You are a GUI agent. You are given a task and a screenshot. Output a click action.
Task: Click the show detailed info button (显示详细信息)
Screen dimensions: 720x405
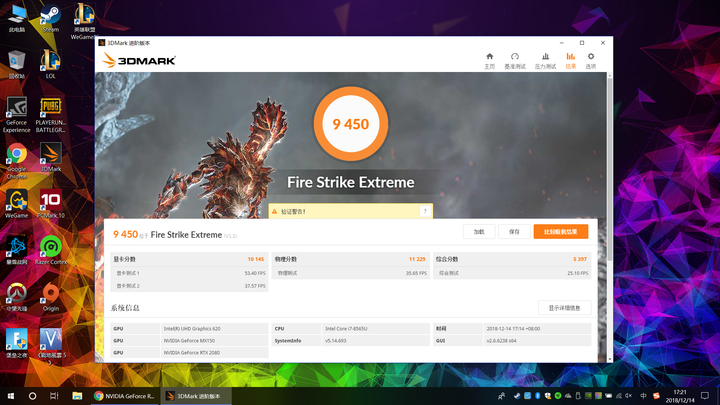click(x=564, y=308)
